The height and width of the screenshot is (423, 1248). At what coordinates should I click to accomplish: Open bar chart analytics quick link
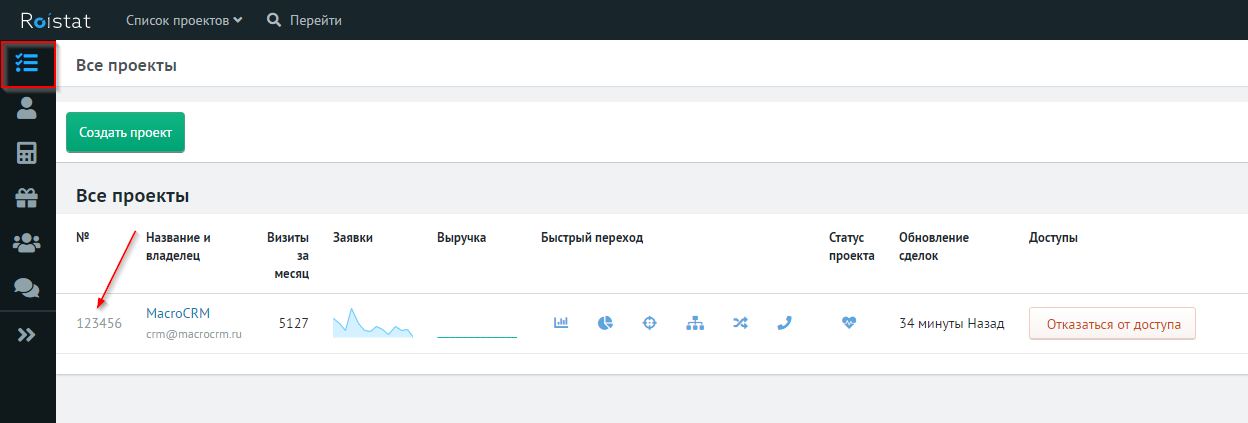(x=561, y=323)
